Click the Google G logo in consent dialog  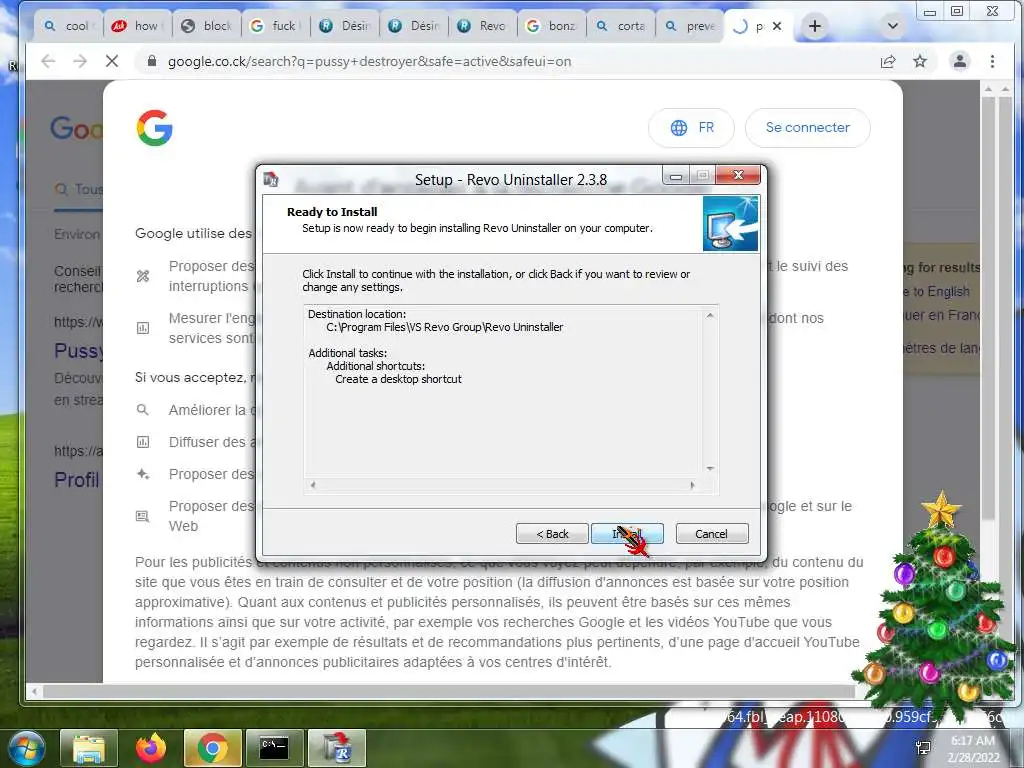155,127
